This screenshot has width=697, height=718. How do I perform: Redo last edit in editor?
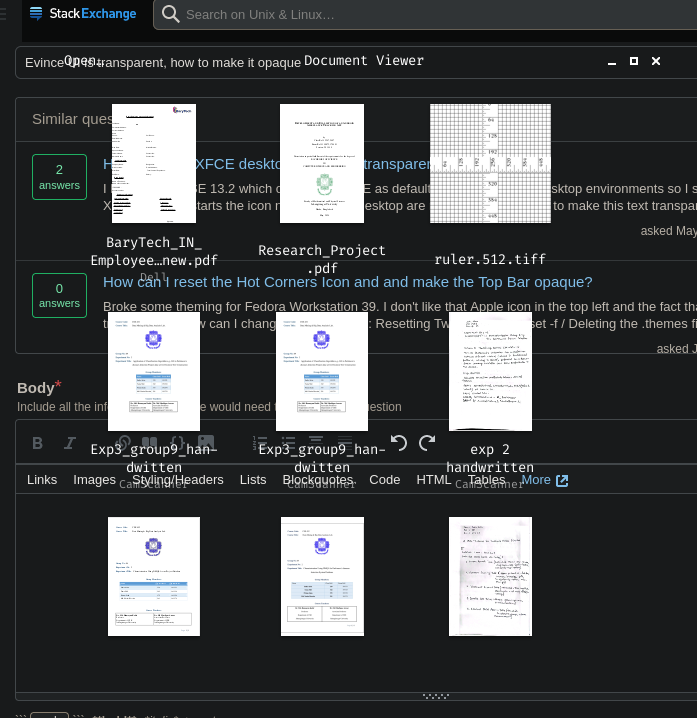(x=427, y=443)
